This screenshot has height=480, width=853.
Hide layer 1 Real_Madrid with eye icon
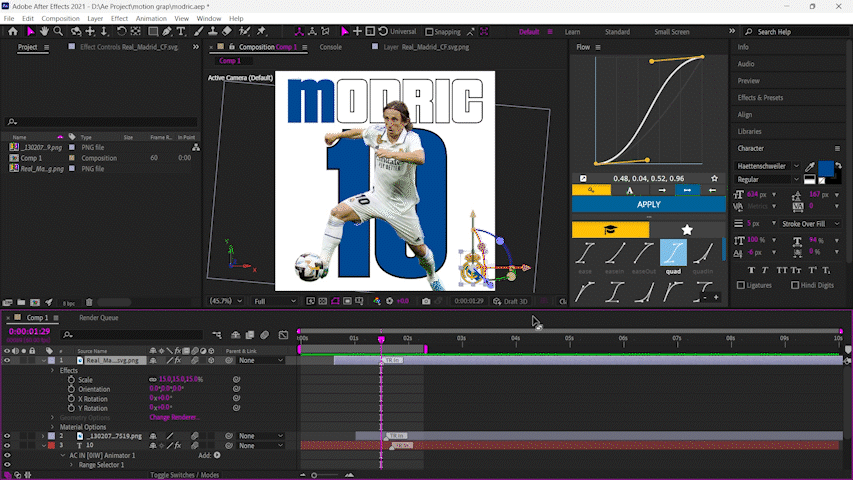click(7, 360)
